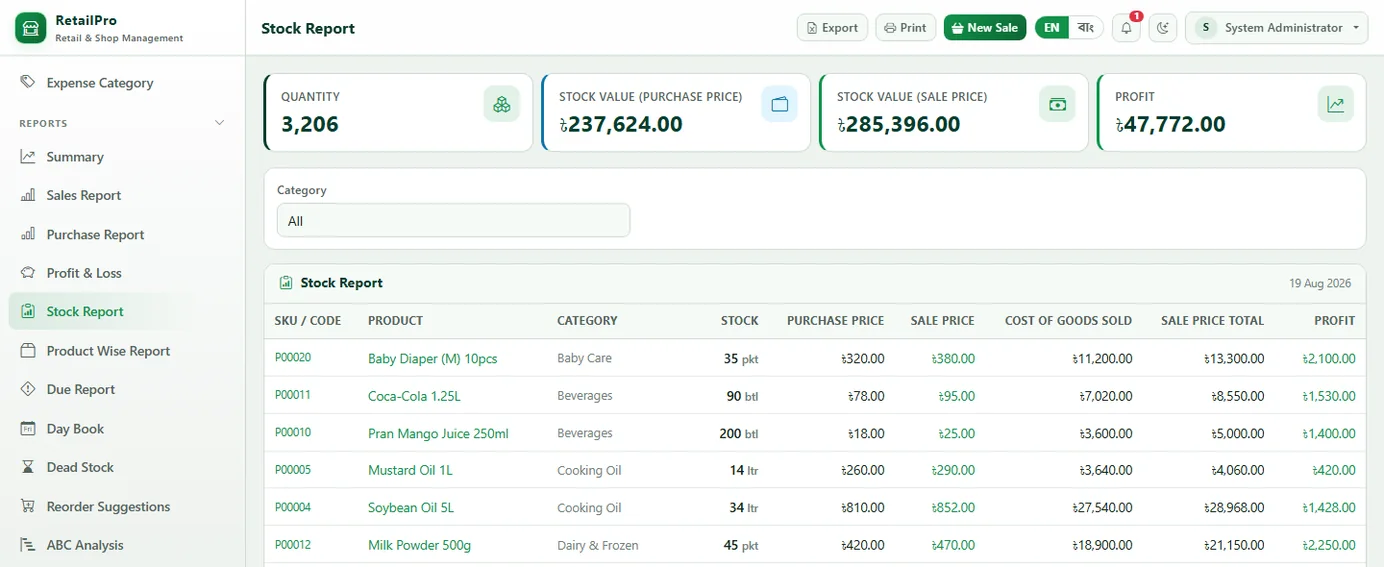Open Milk Powder 500g product link
The height and width of the screenshot is (567, 1384).
pyautogui.click(x=419, y=545)
